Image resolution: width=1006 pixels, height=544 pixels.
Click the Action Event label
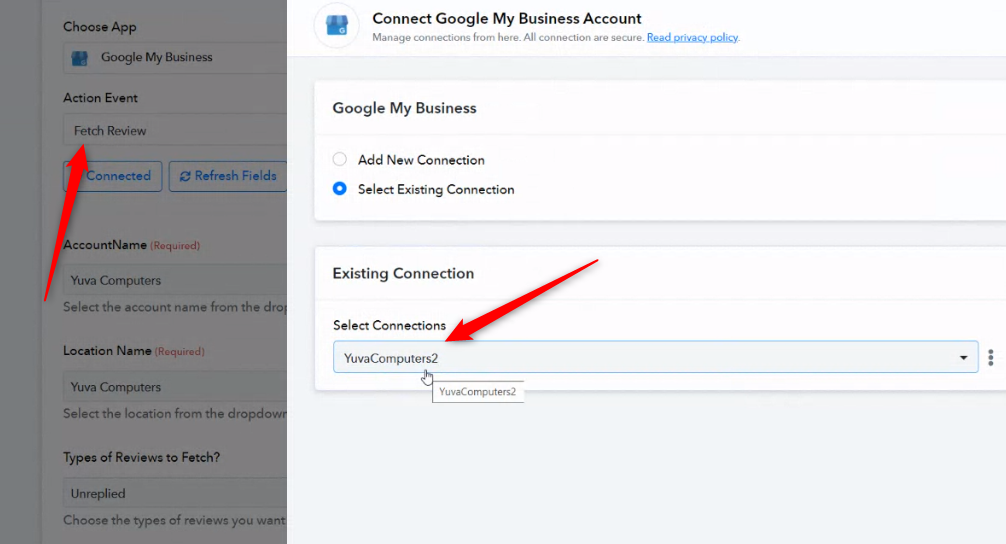pos(100,98)
